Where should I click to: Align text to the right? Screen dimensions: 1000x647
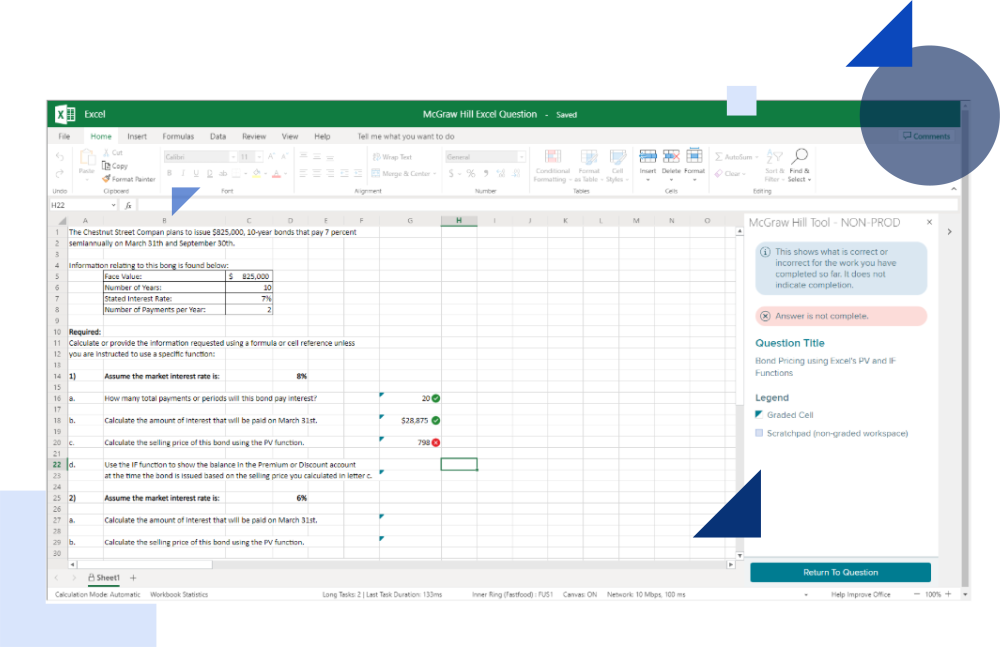330,174
